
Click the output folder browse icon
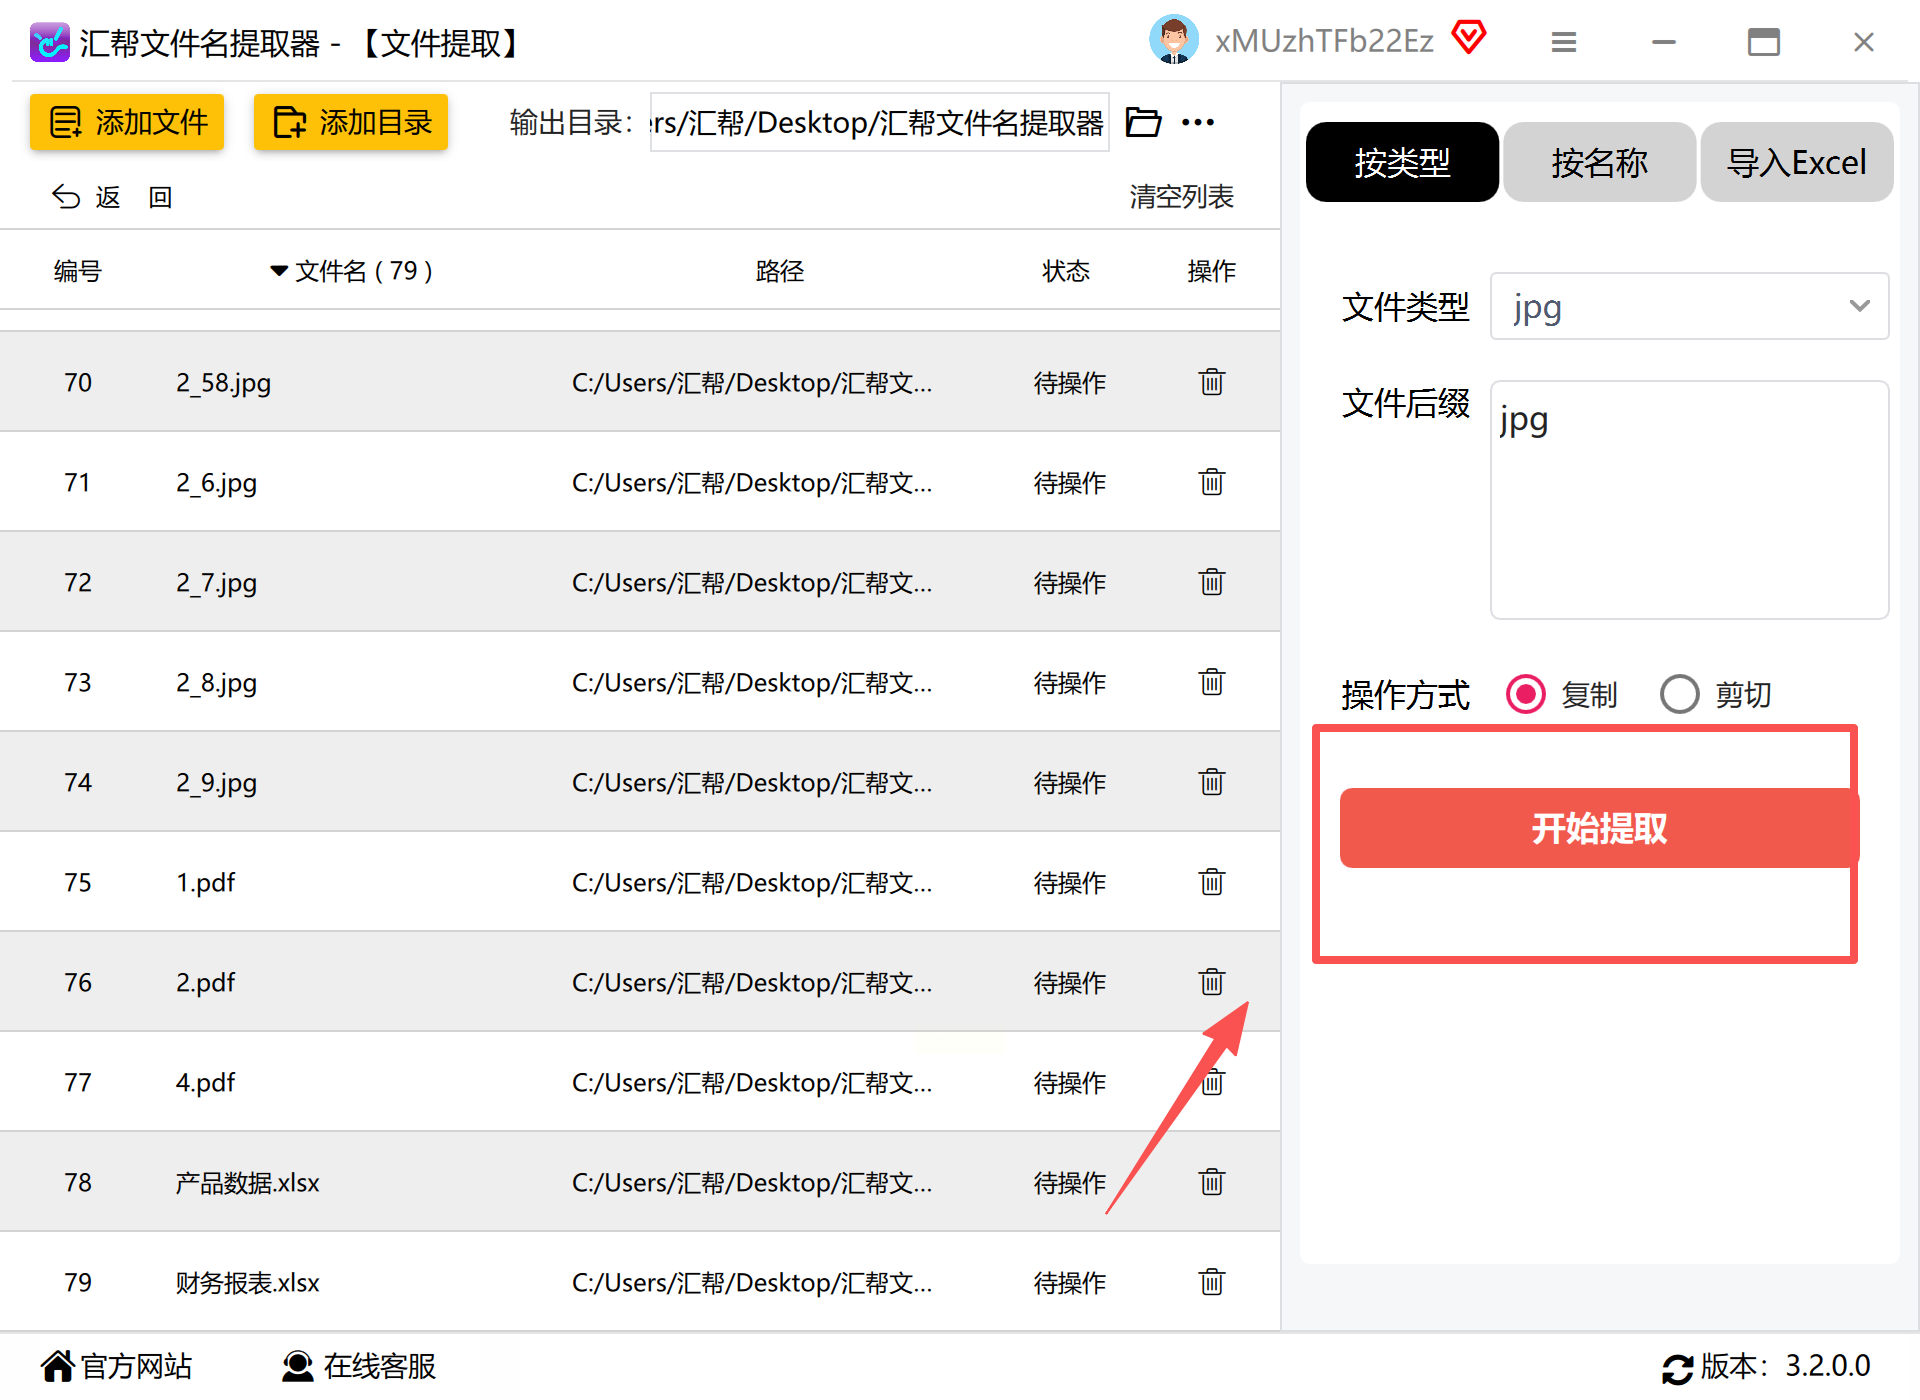[x=1143, y=122]
